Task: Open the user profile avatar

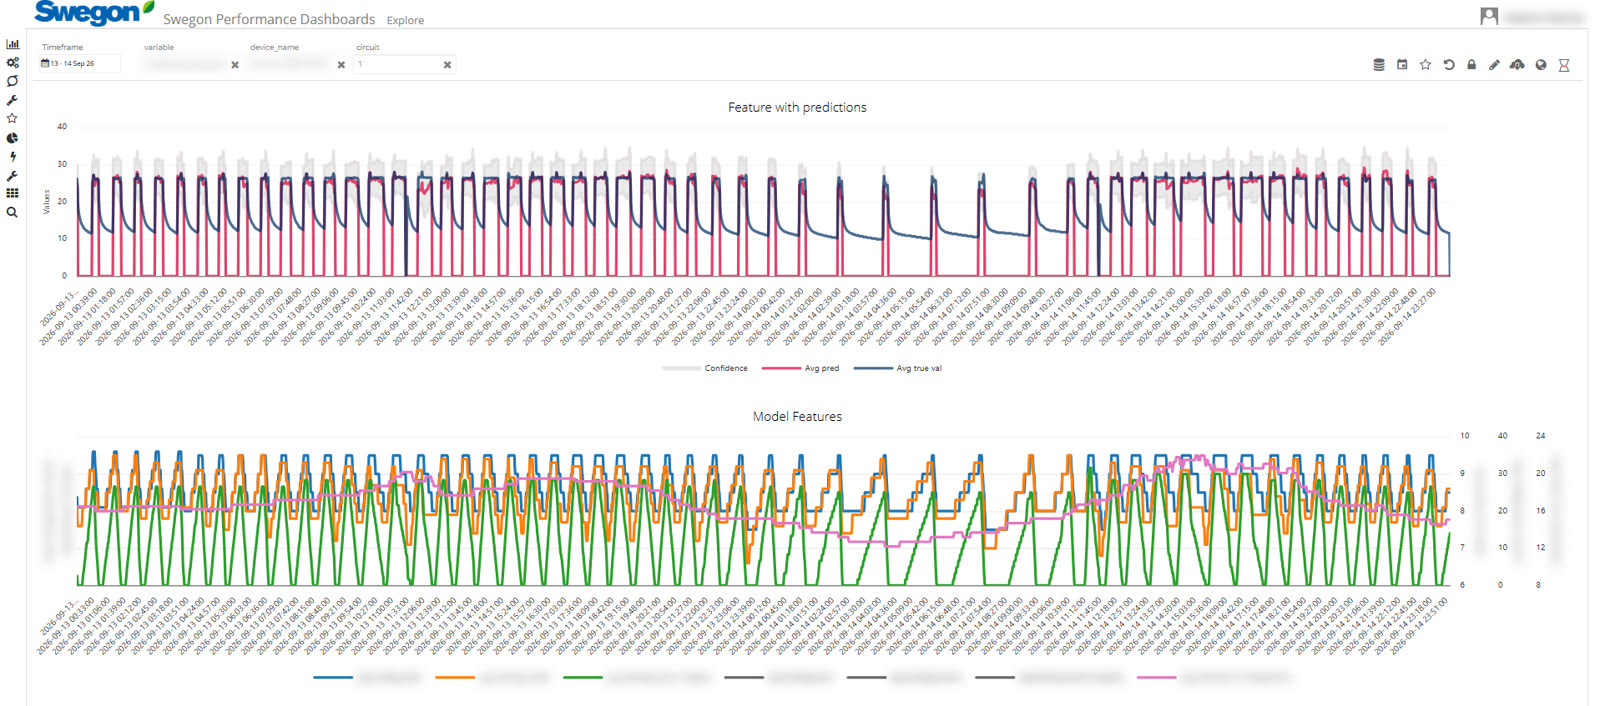Action: click(1489, 16)
